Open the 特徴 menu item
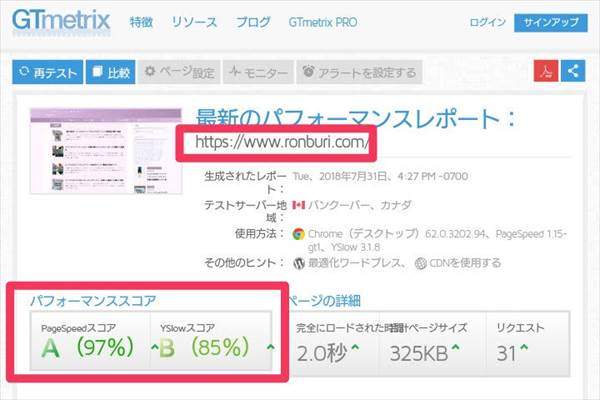The image size is (600, 400). point(141,22)
